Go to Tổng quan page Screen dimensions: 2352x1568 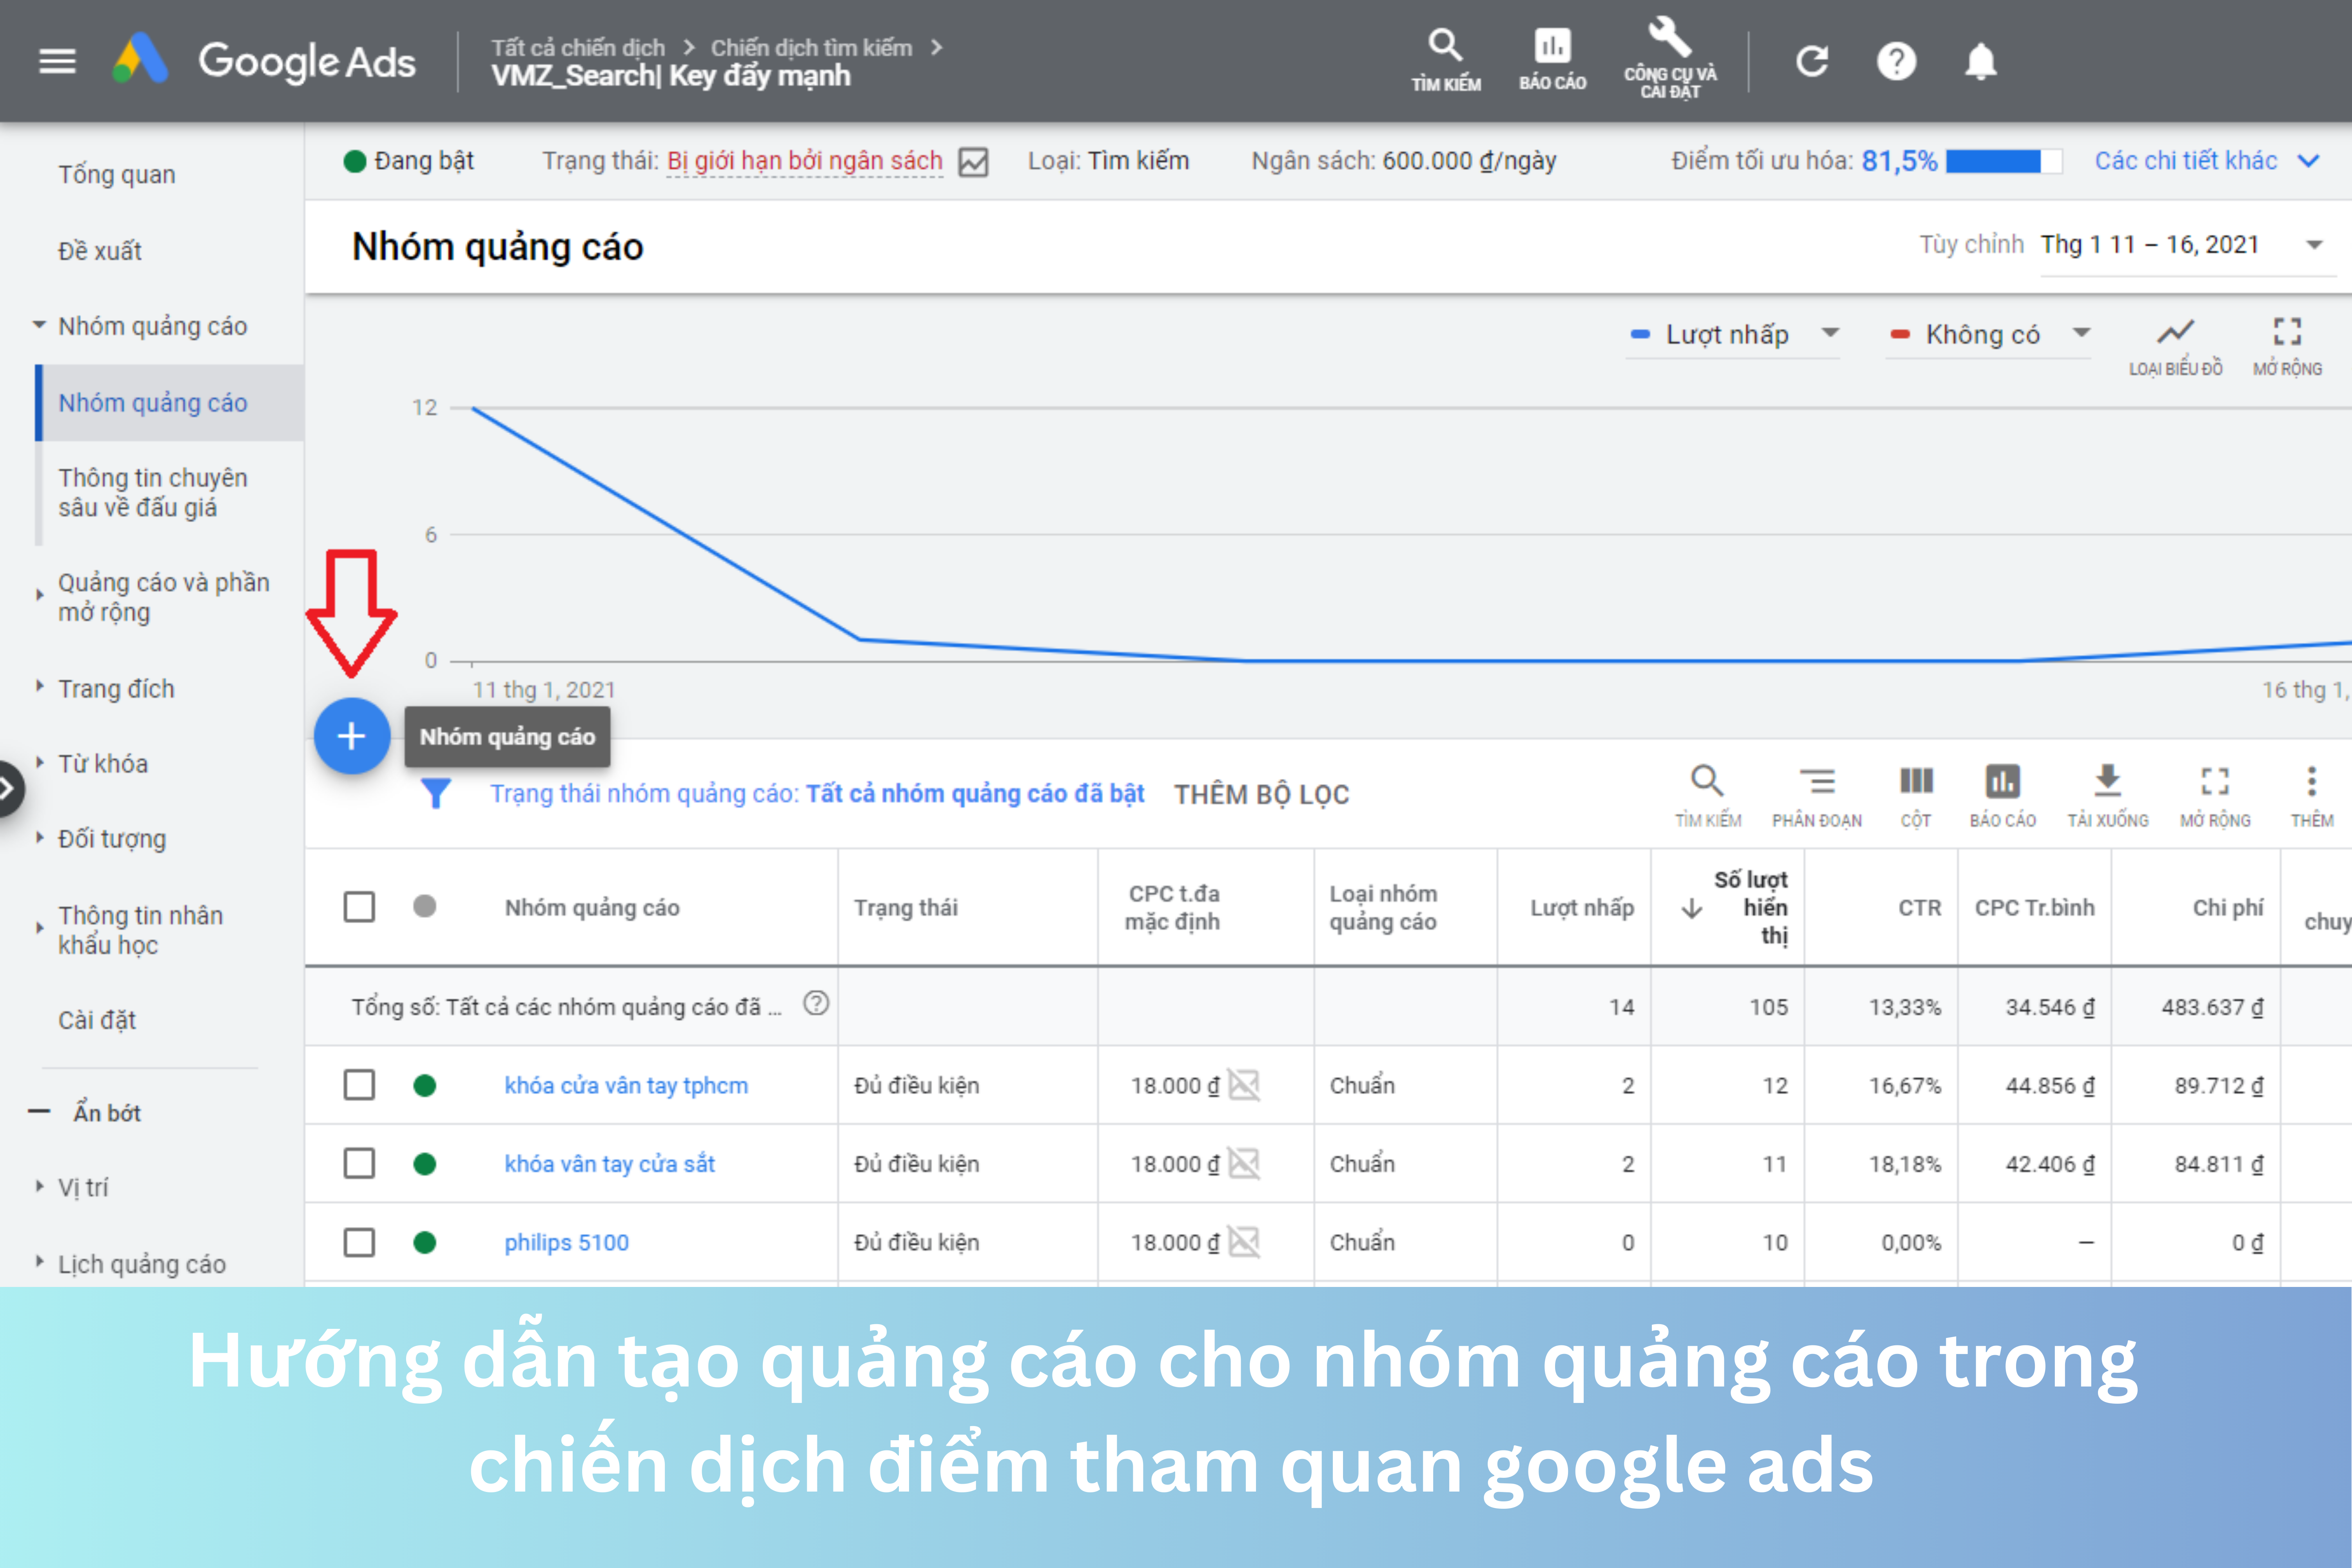point(117,174)
